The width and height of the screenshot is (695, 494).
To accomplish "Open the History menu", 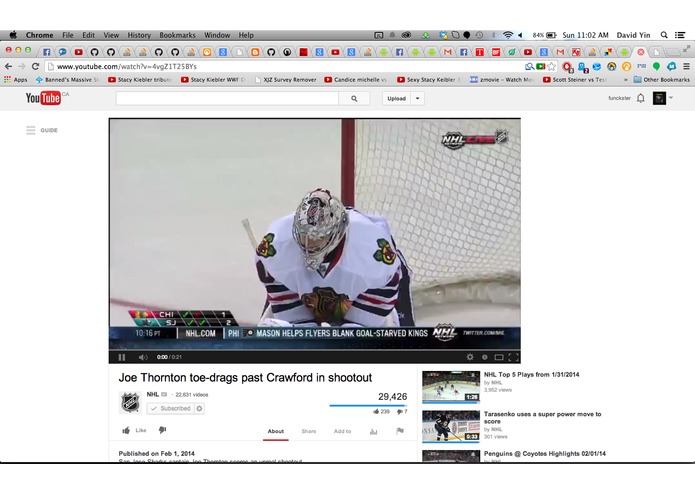I will 139,35.
